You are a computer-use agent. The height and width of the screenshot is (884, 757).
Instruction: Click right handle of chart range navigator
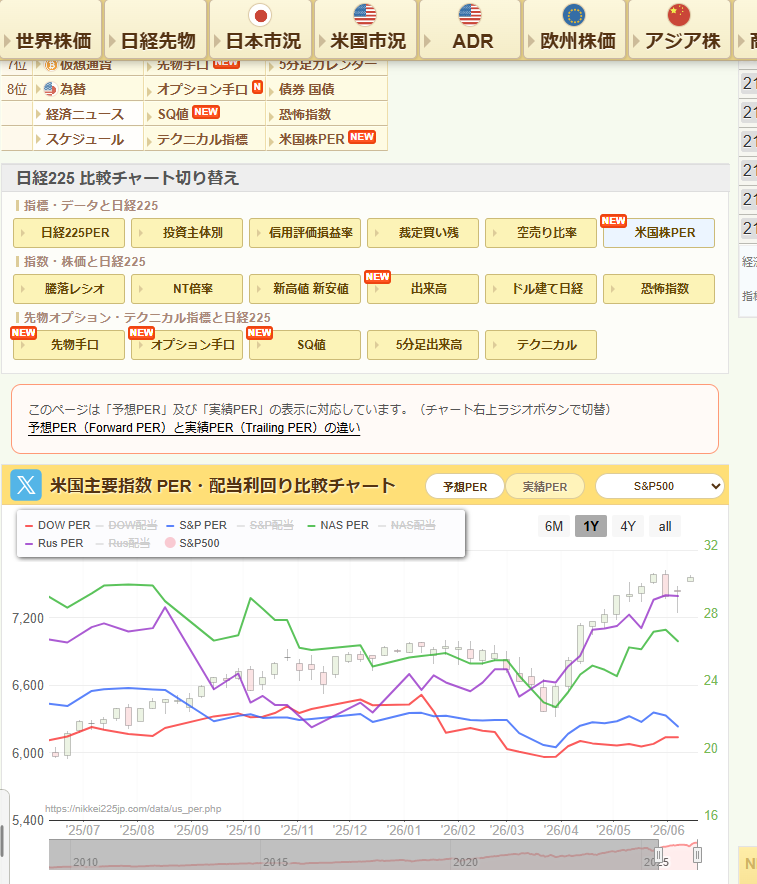(697, 855)
